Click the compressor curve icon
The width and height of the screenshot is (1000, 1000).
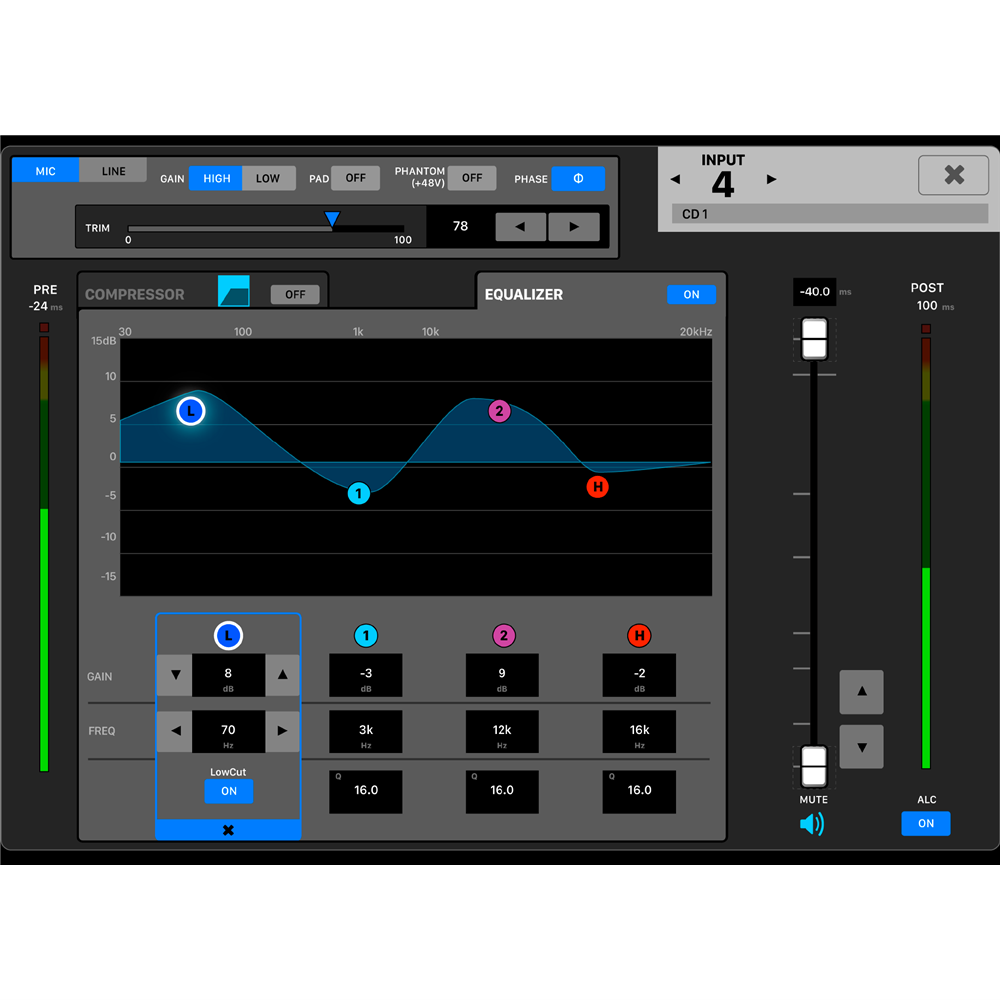click(x=233, y=291)
